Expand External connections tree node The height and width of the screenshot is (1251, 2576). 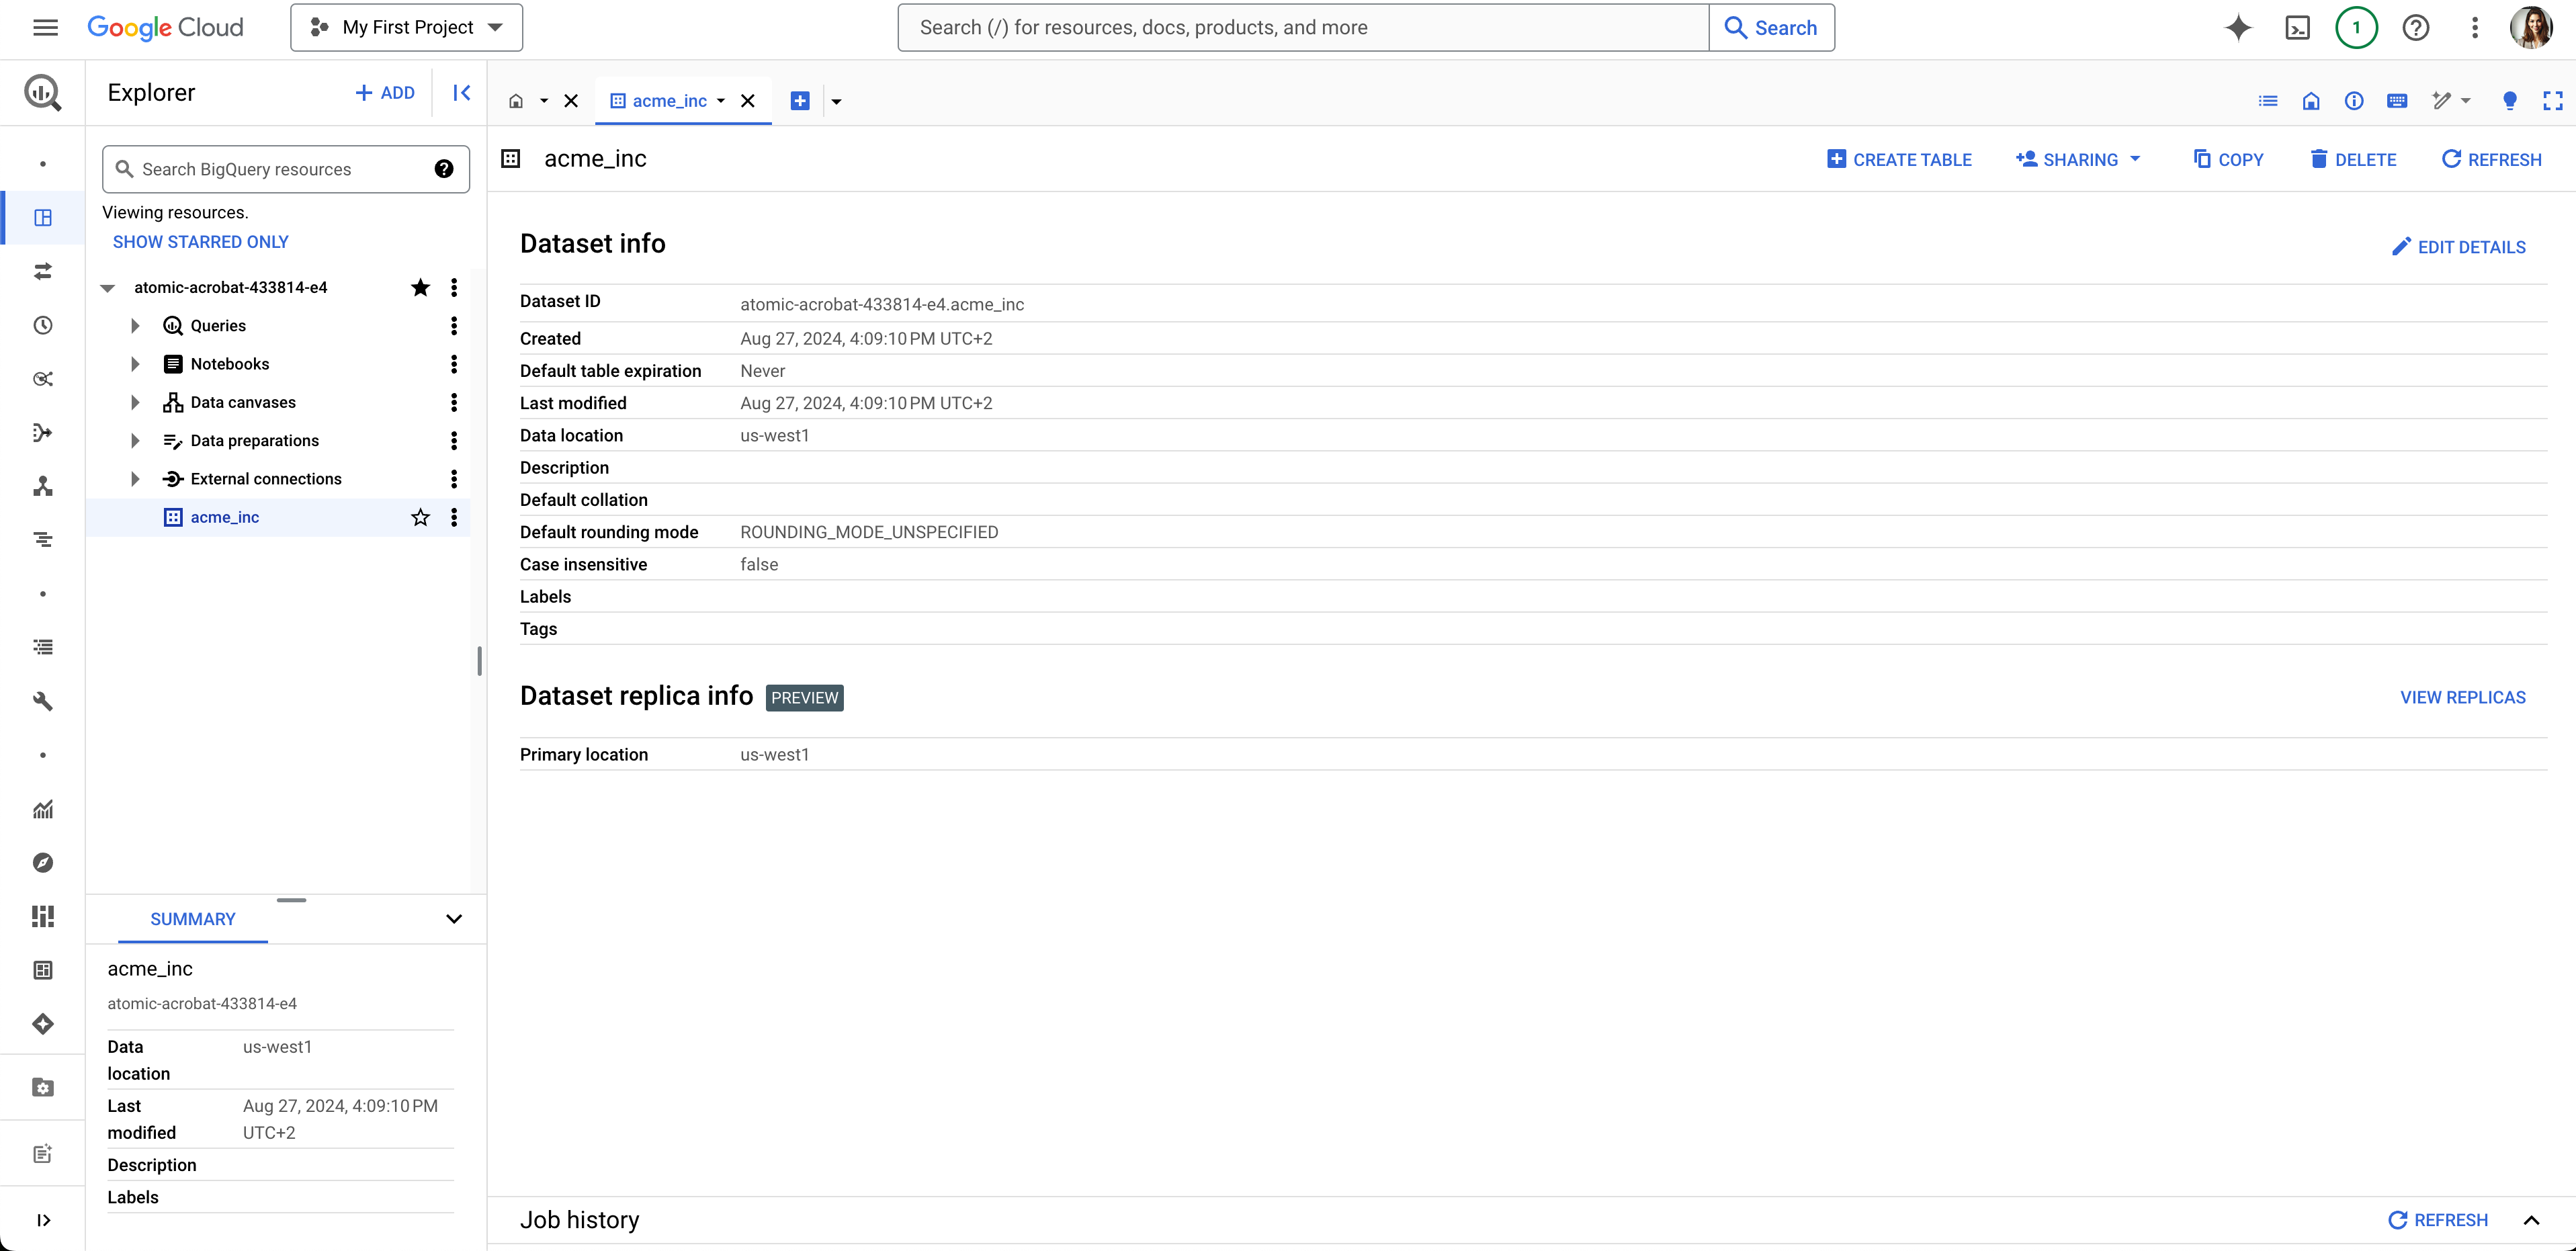click(135, 479)
